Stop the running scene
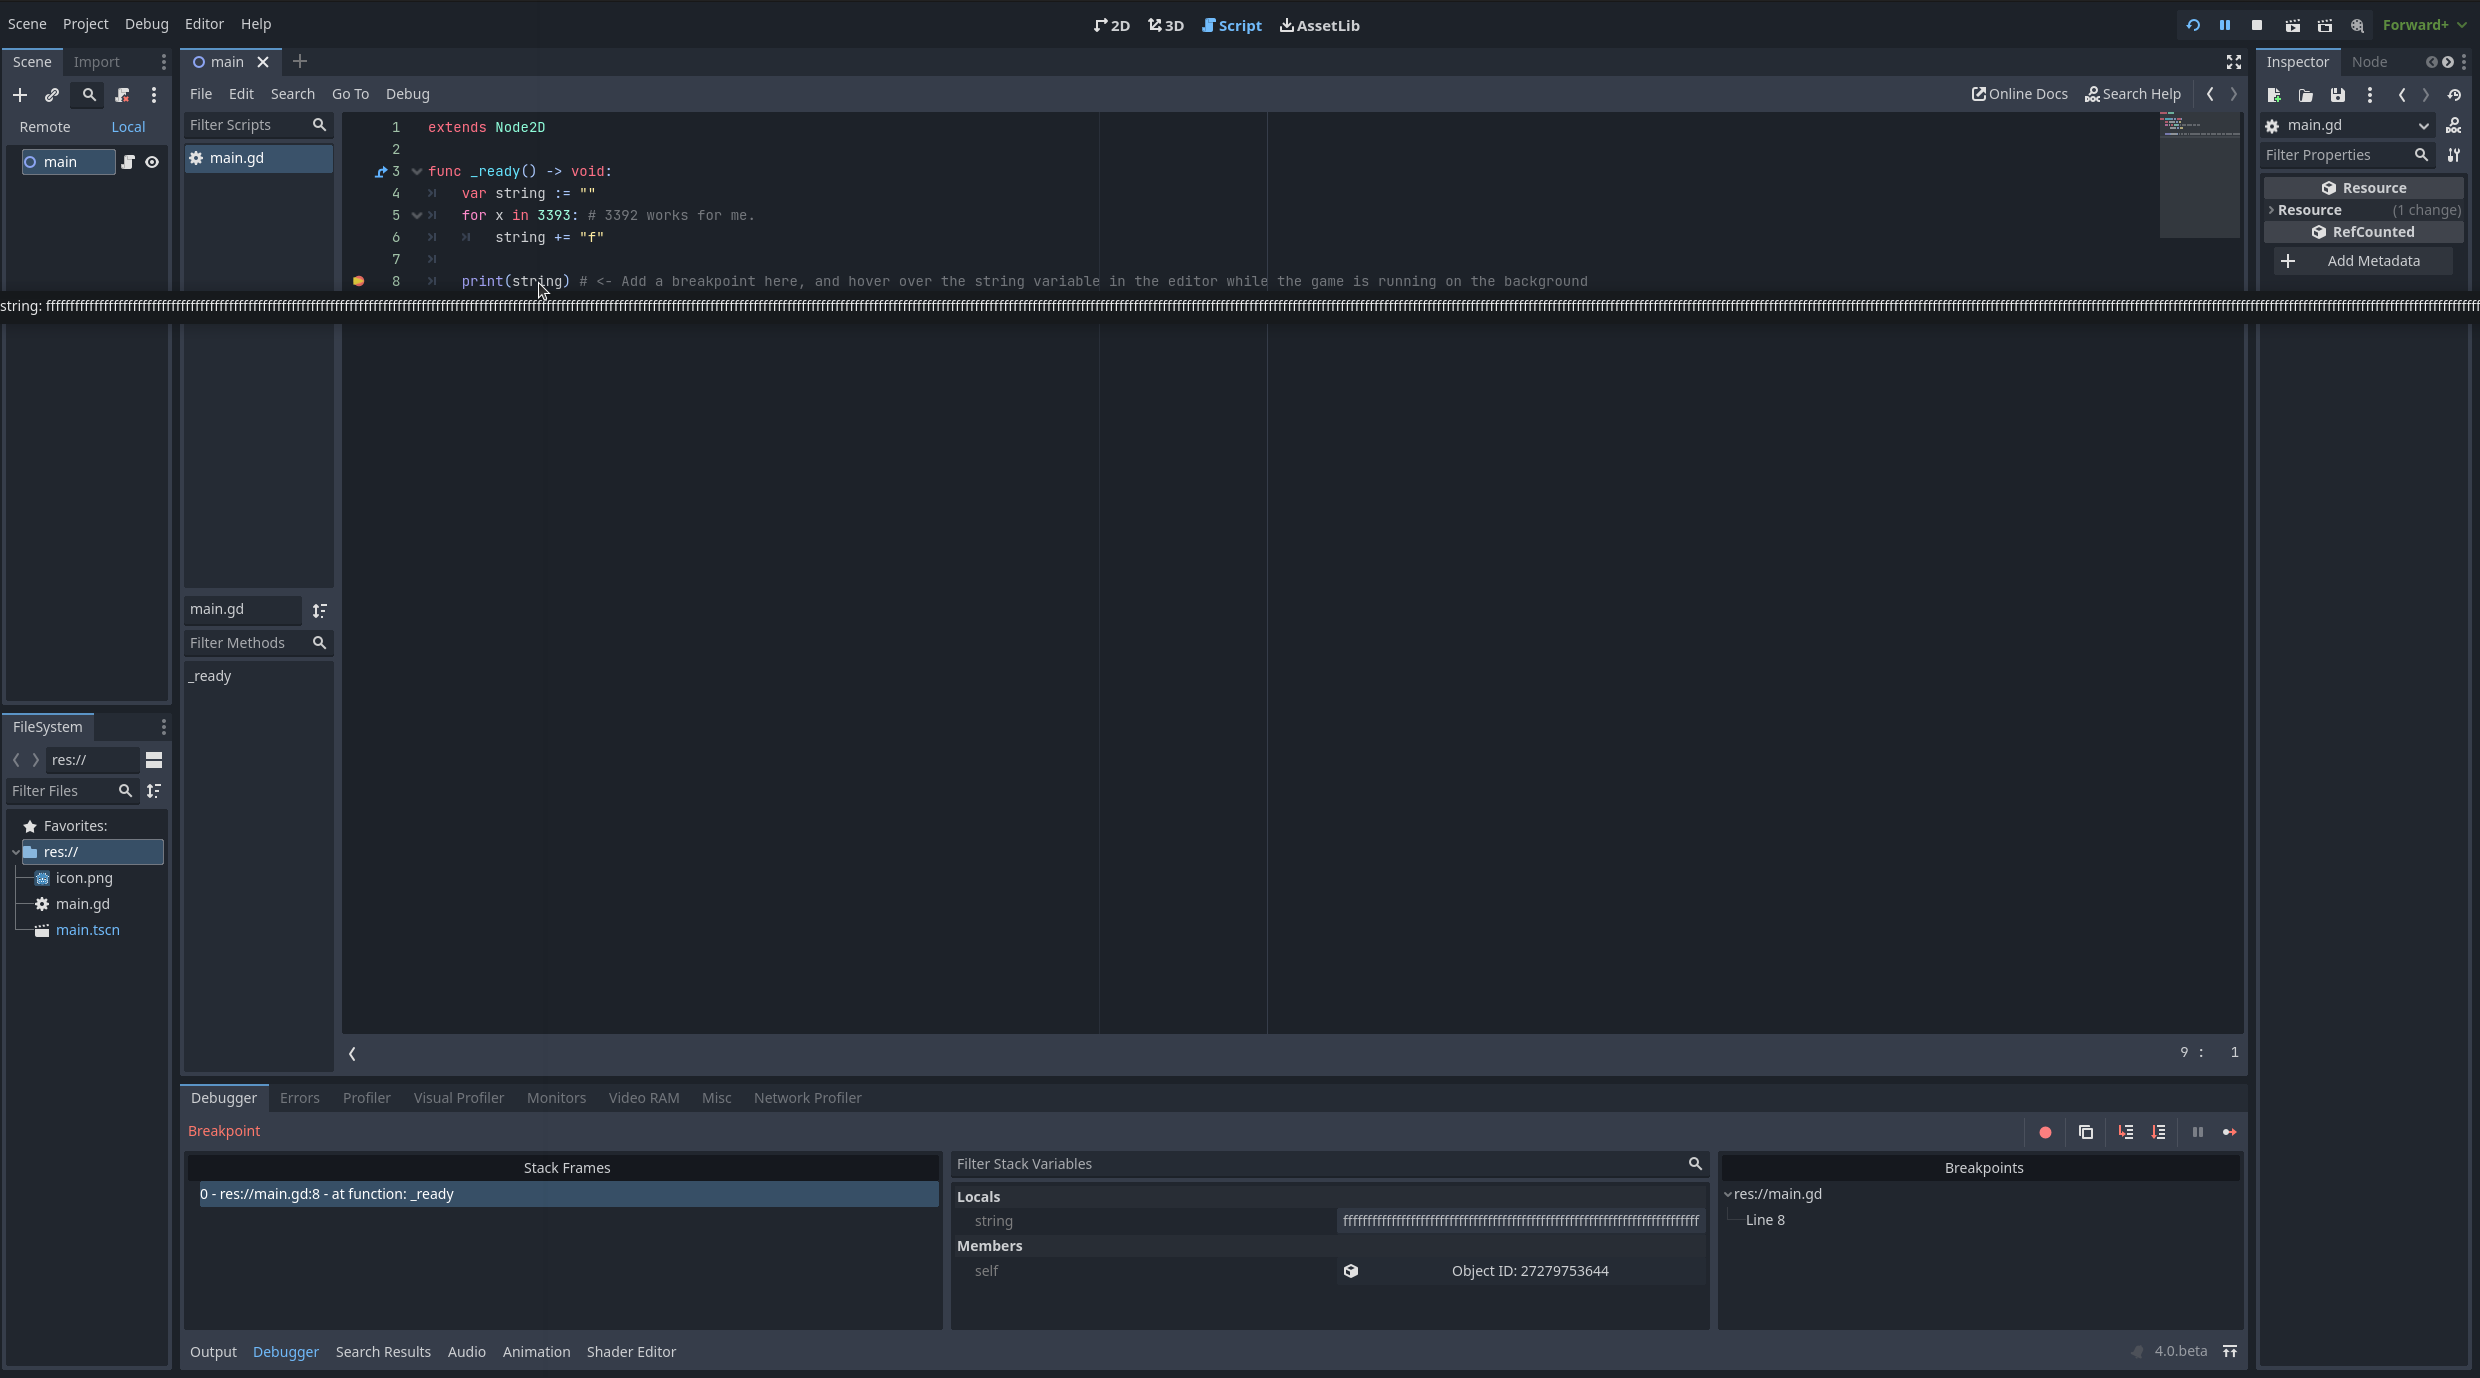Viewport: 2480px width, 1378px height. 2257,25
